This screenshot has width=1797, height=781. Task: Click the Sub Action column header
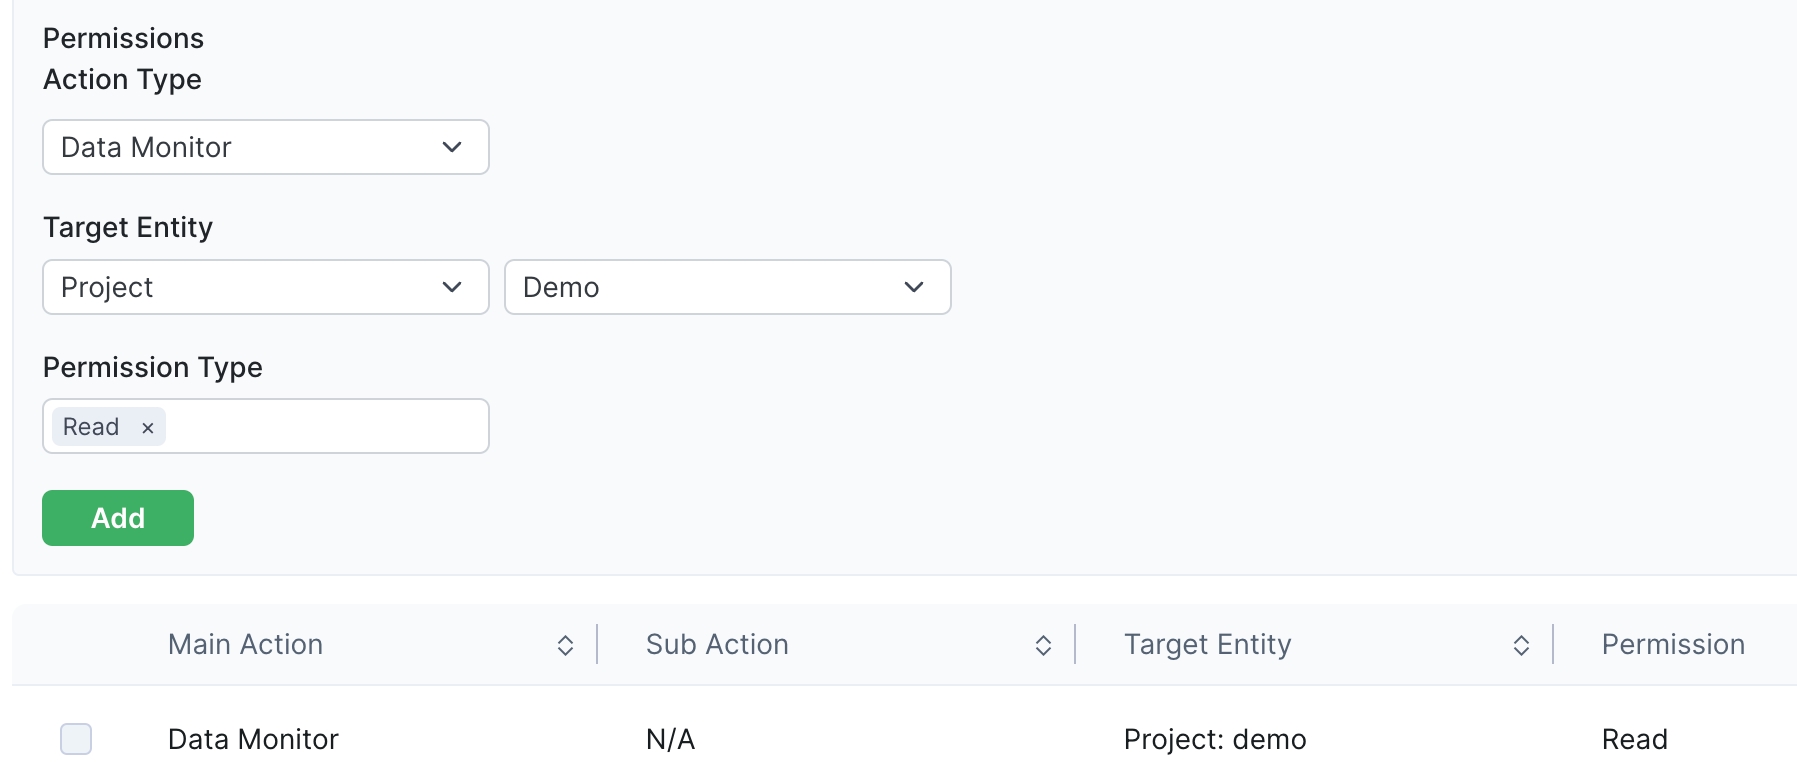pos(717,645)
